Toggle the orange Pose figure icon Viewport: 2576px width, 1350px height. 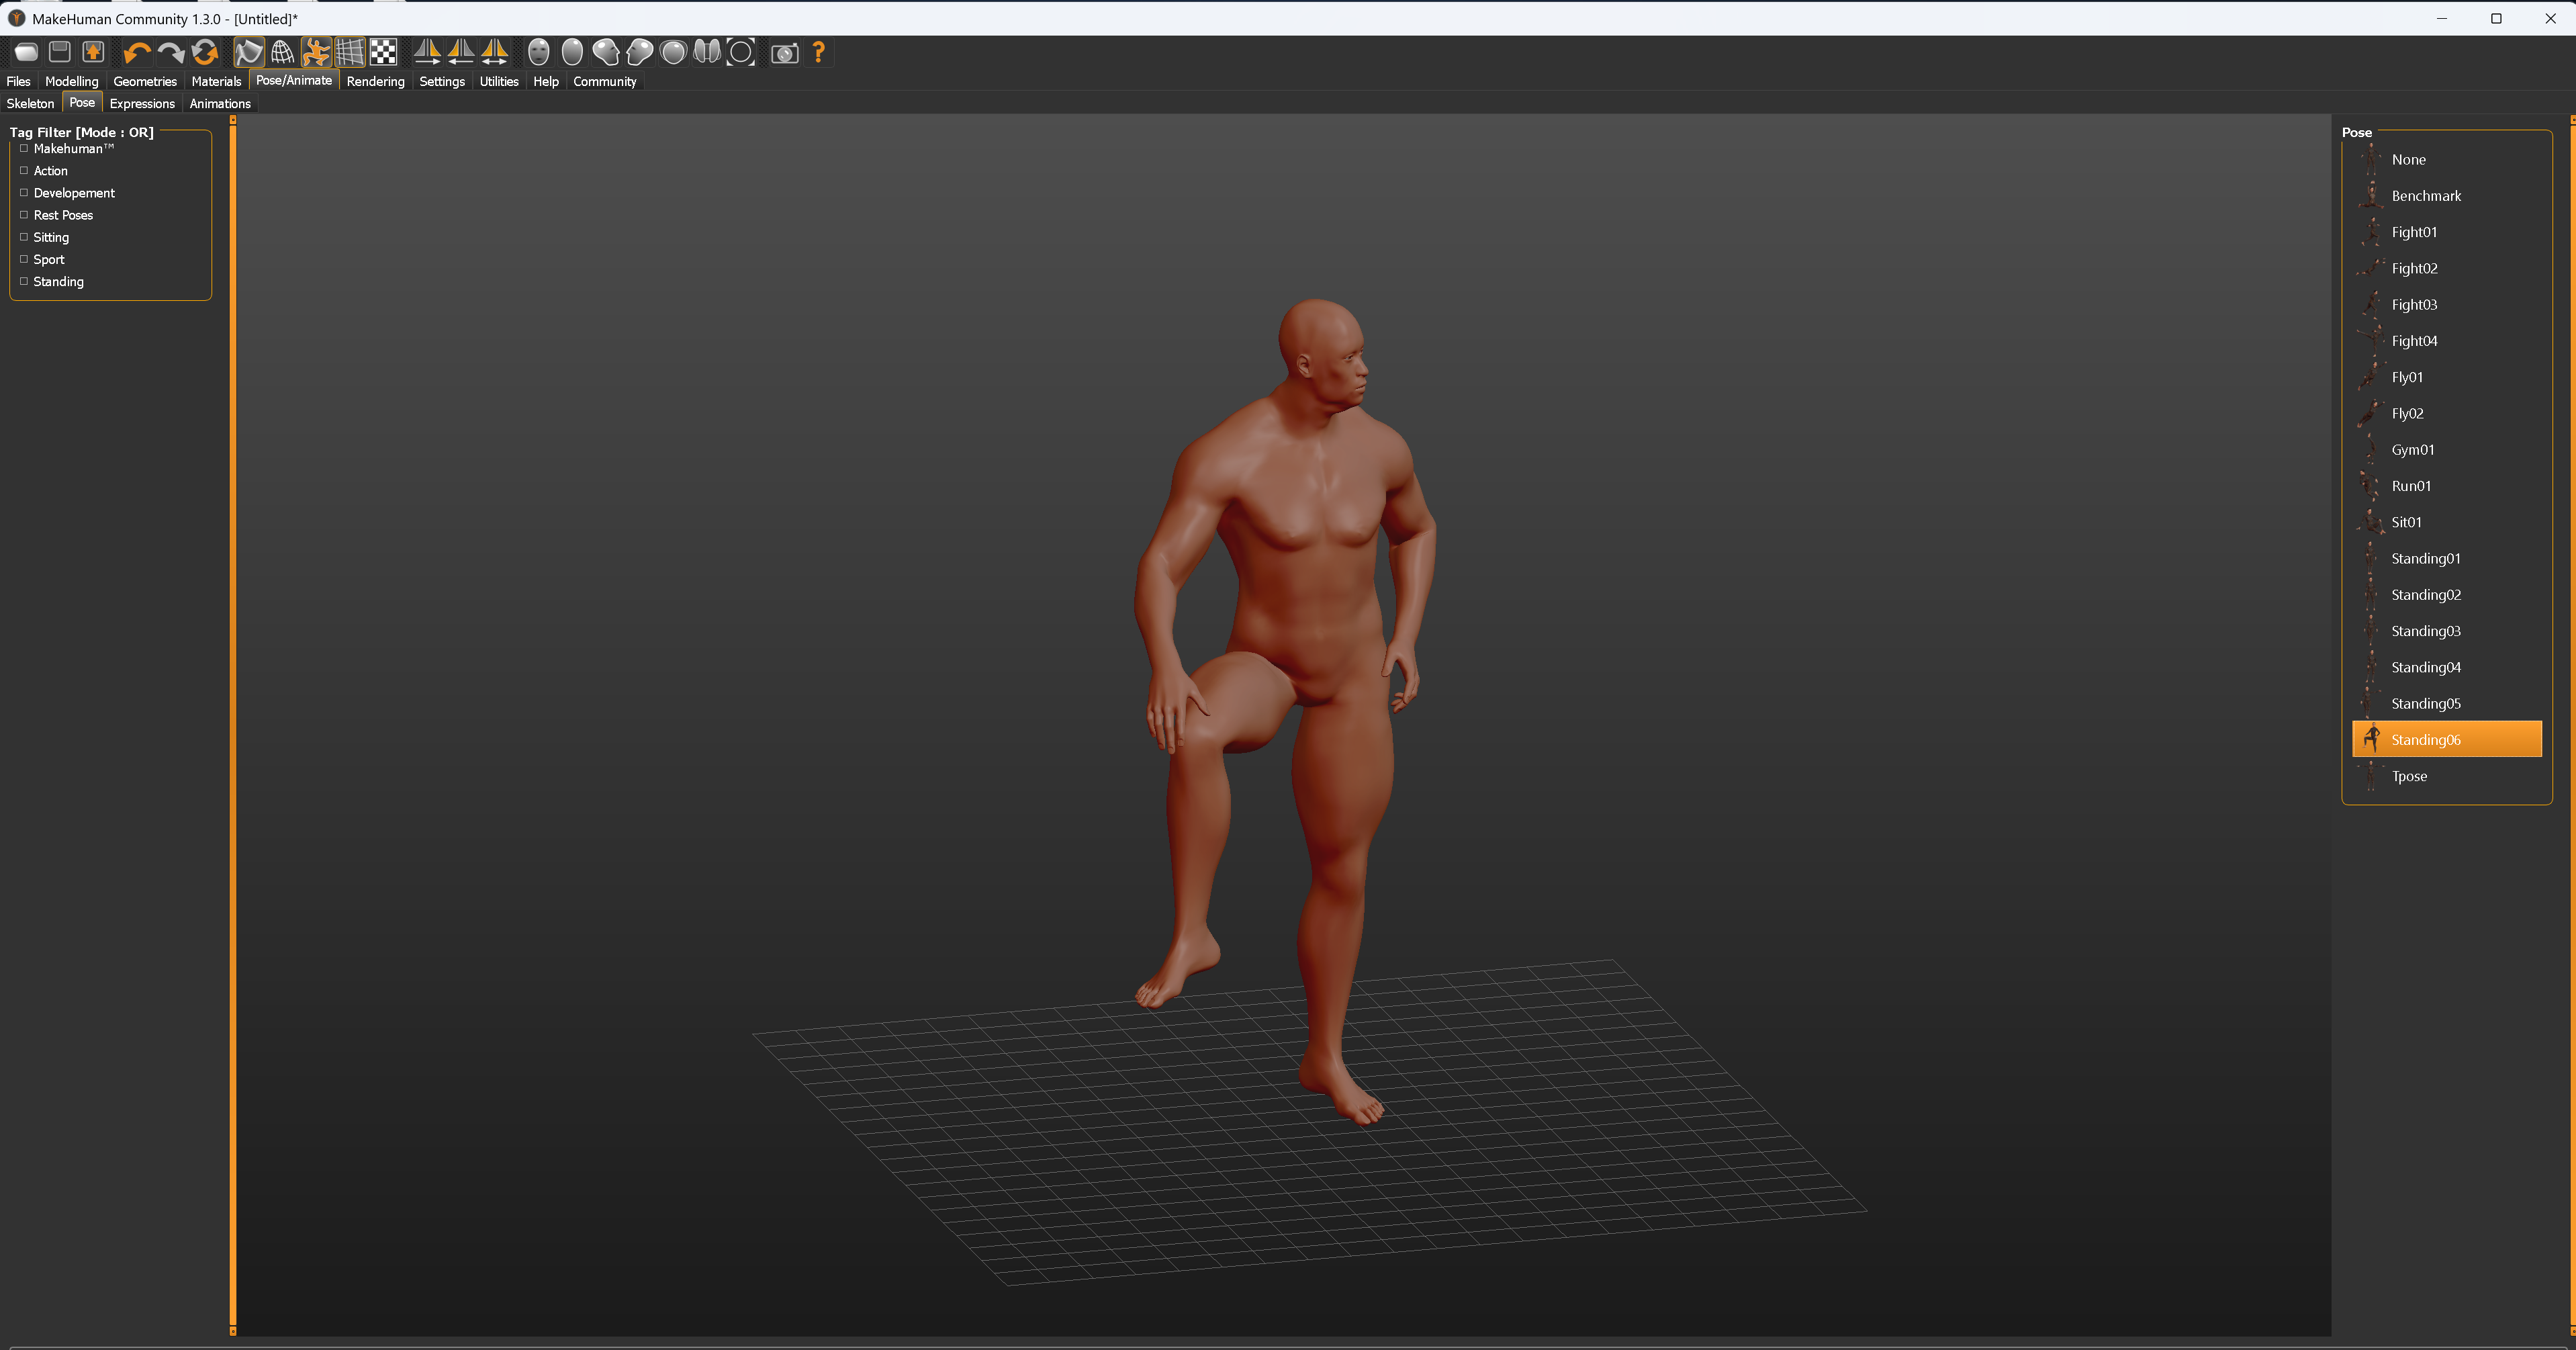(316, 52)
